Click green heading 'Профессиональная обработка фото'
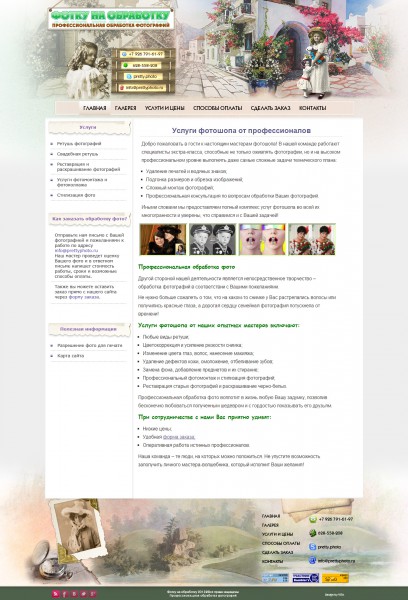The image size is (408, 600). 187,267
